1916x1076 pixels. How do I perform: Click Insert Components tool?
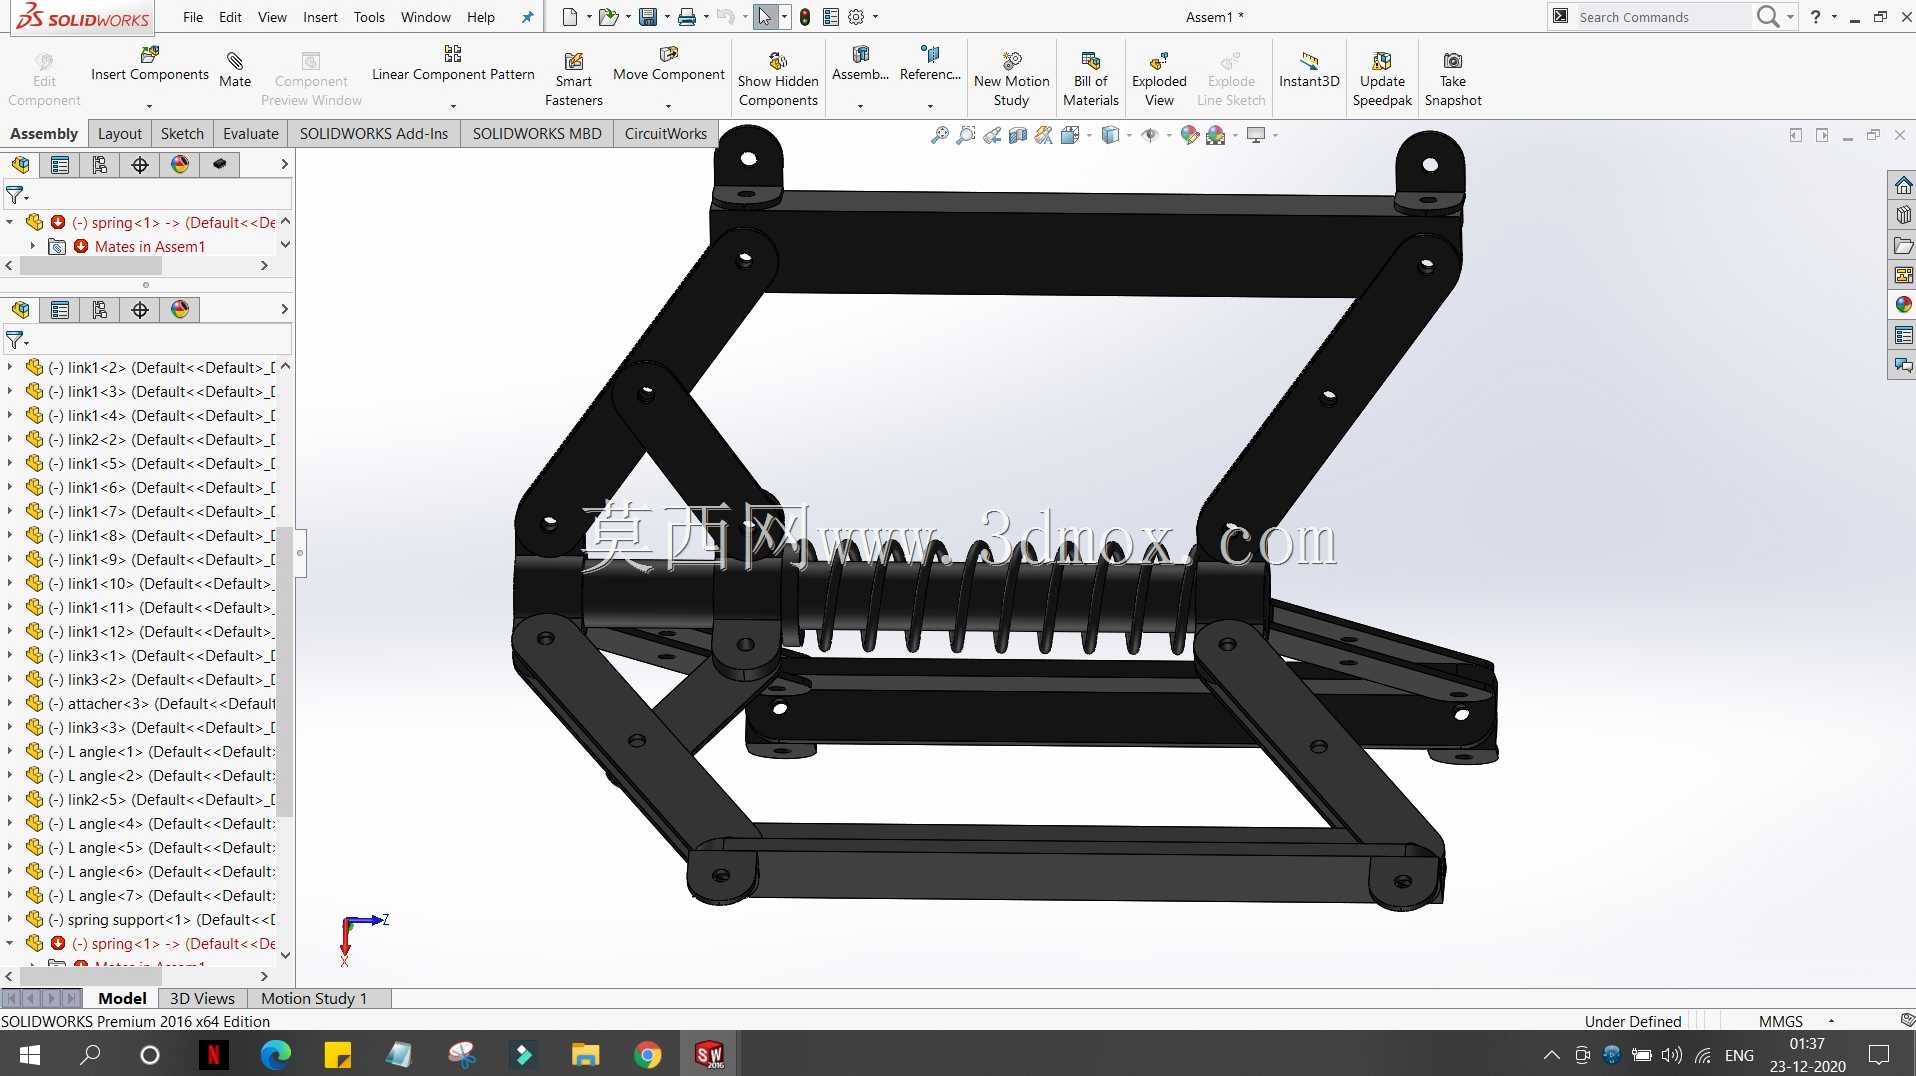(x=150, y=64)
